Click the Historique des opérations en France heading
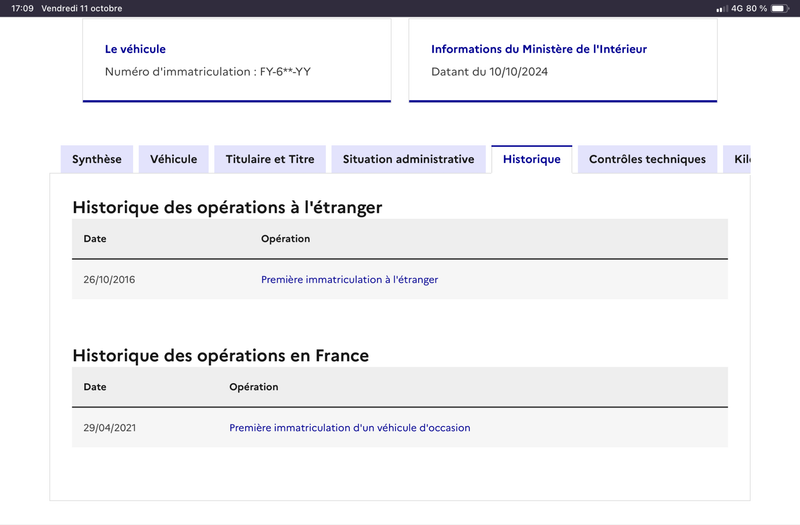This screenshot has width=800, height=525. coord(220,356)
